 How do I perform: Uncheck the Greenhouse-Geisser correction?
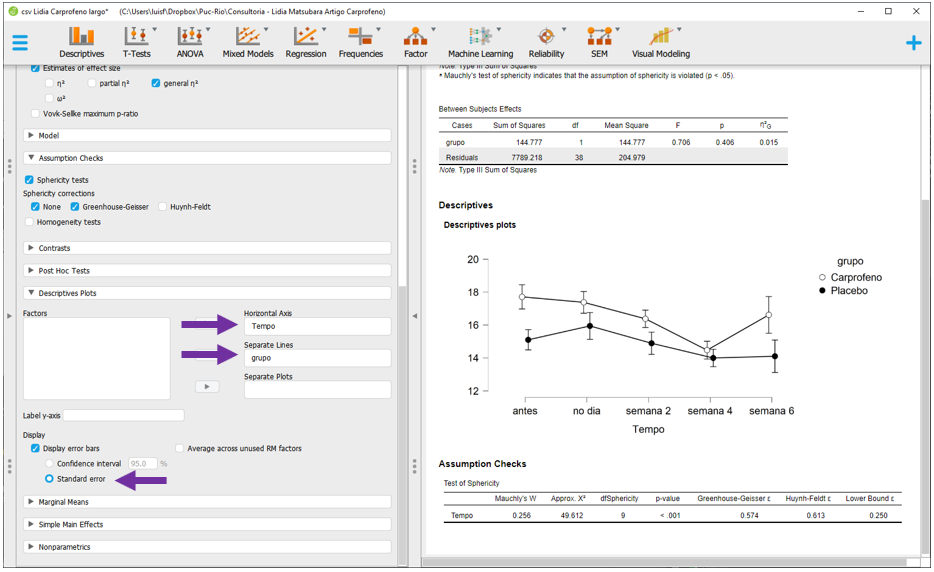77,207
